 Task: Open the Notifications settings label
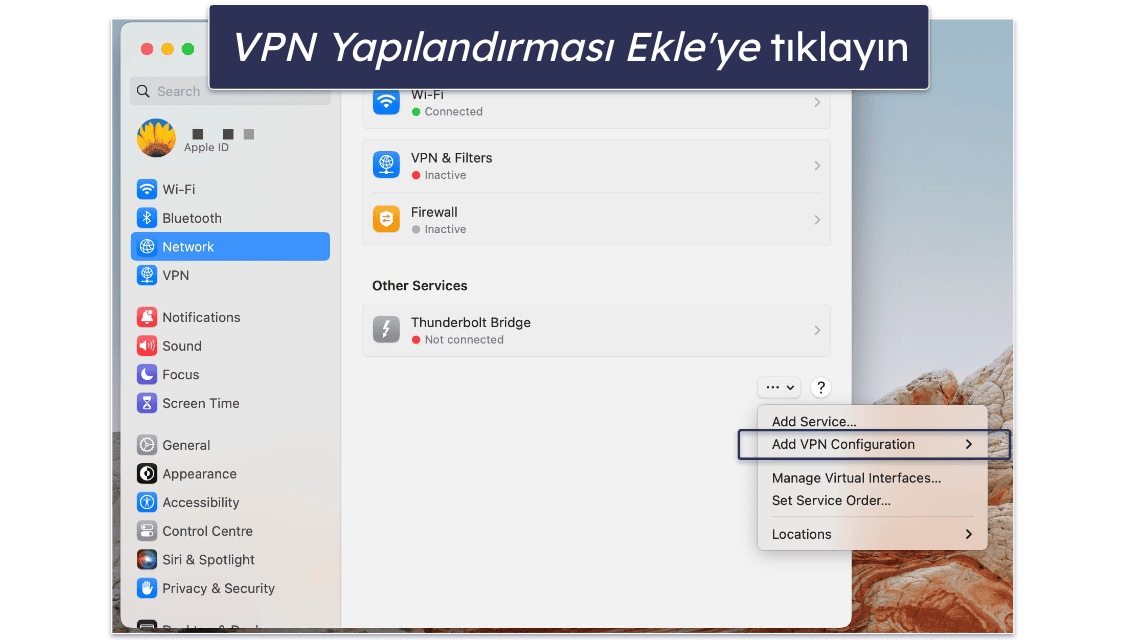[201, 317]
